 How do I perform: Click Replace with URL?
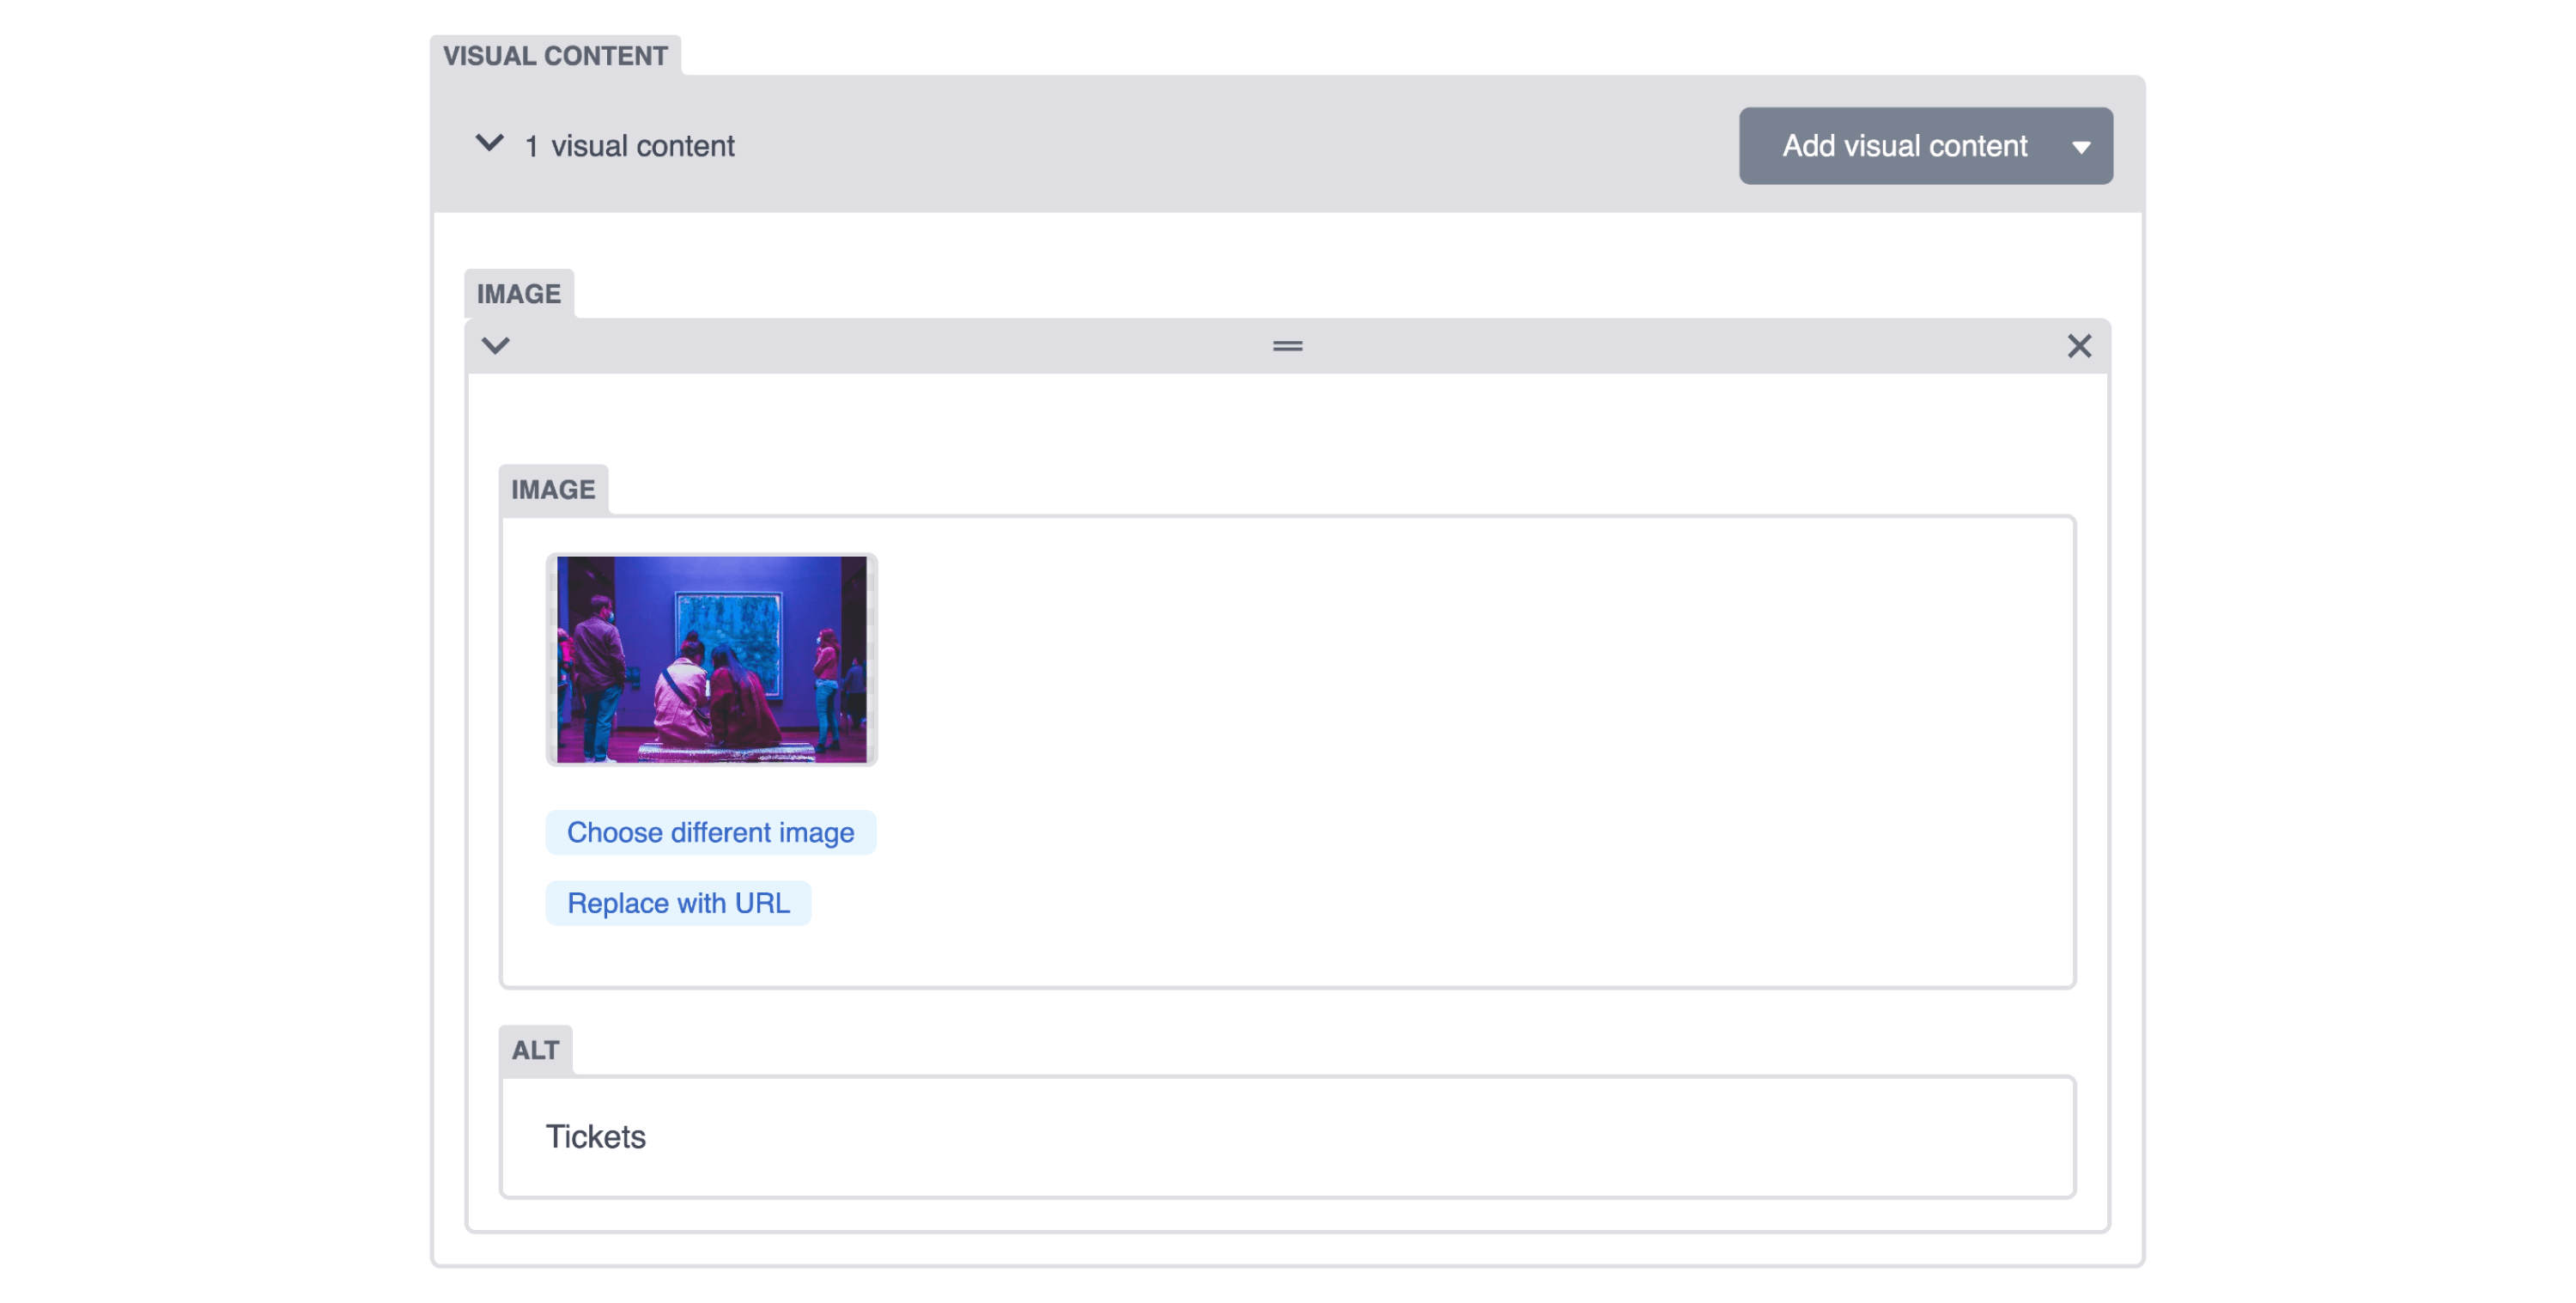click(678, 903)
